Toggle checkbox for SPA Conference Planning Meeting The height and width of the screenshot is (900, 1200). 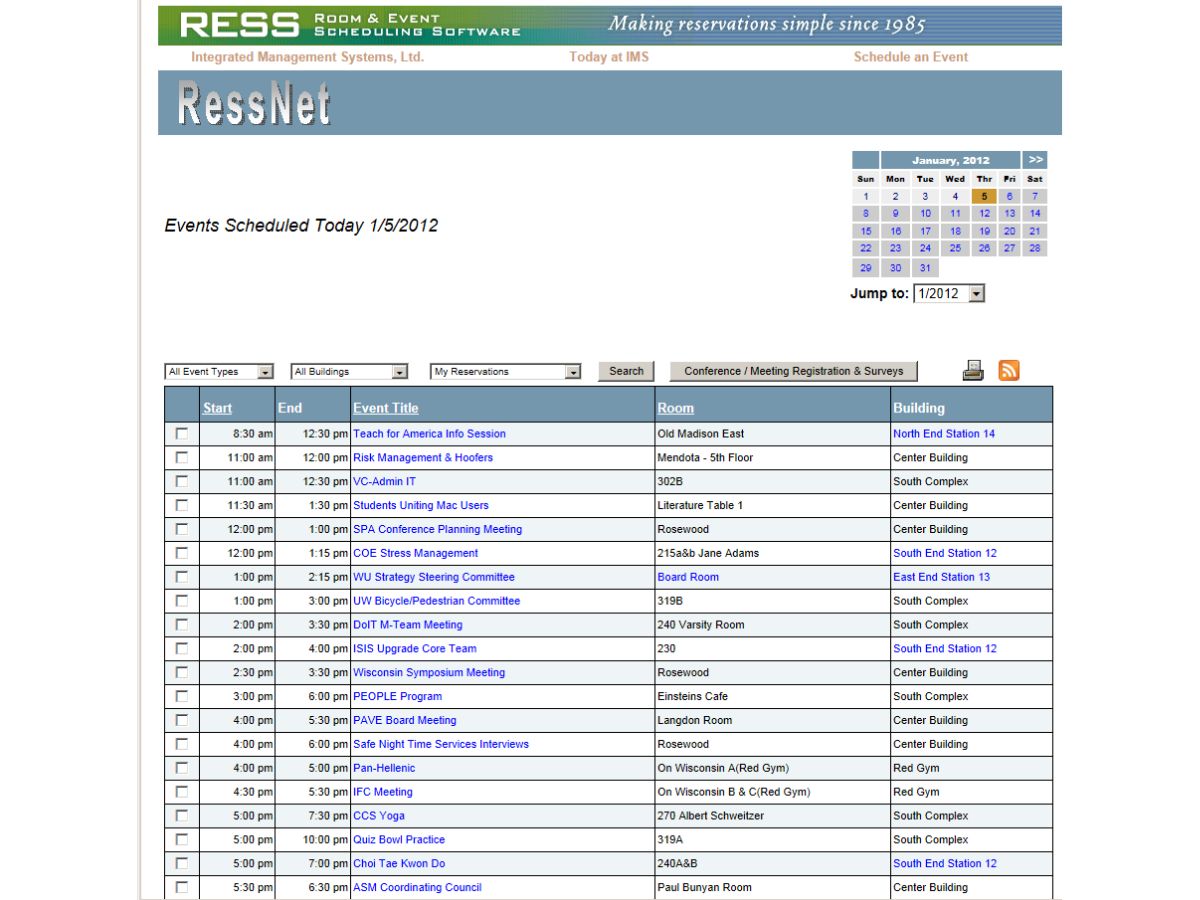[181, 530]
